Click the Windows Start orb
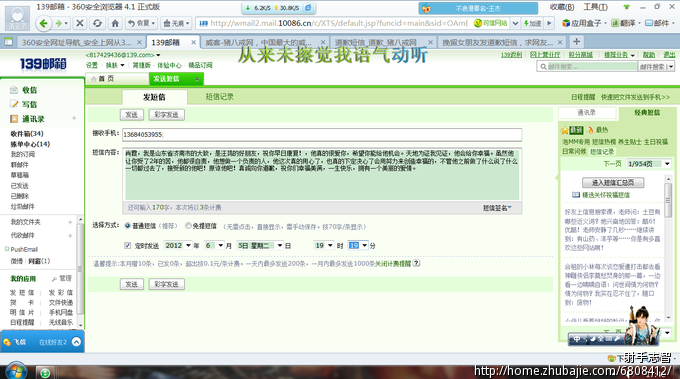680x379 pixels. (x=15, y=372)
